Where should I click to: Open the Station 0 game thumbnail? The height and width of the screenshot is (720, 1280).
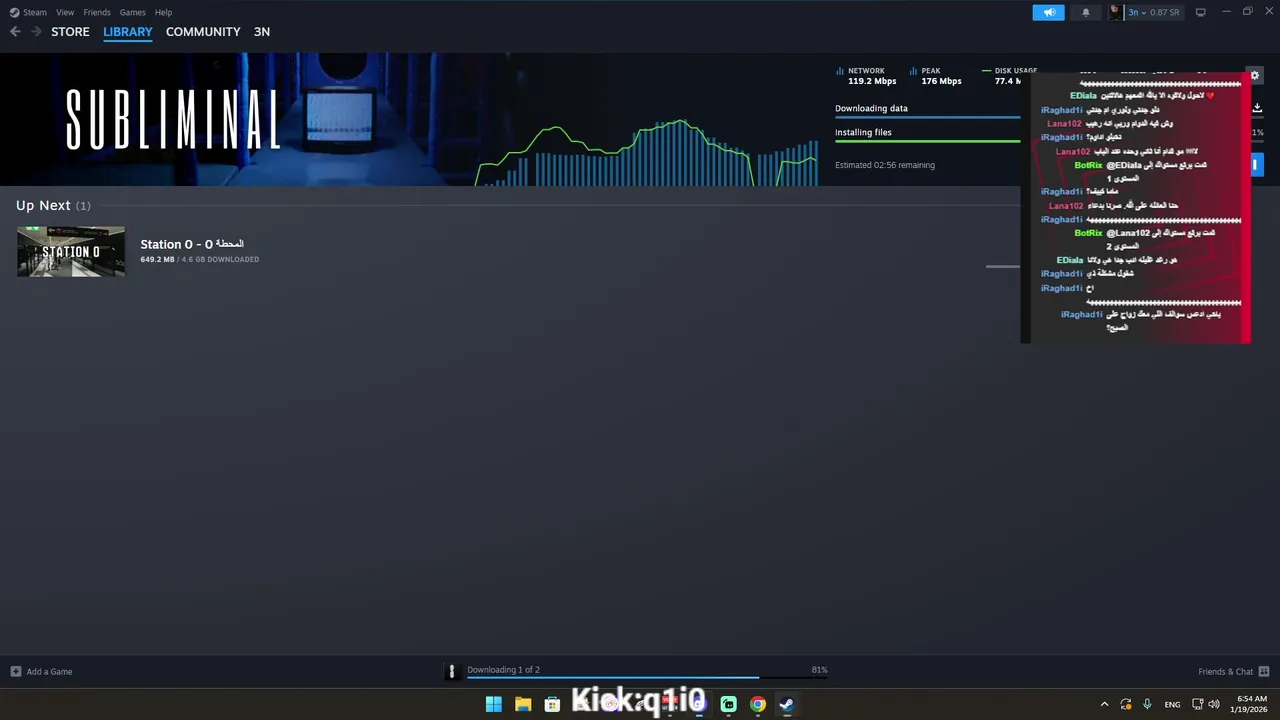click(71, 251)
